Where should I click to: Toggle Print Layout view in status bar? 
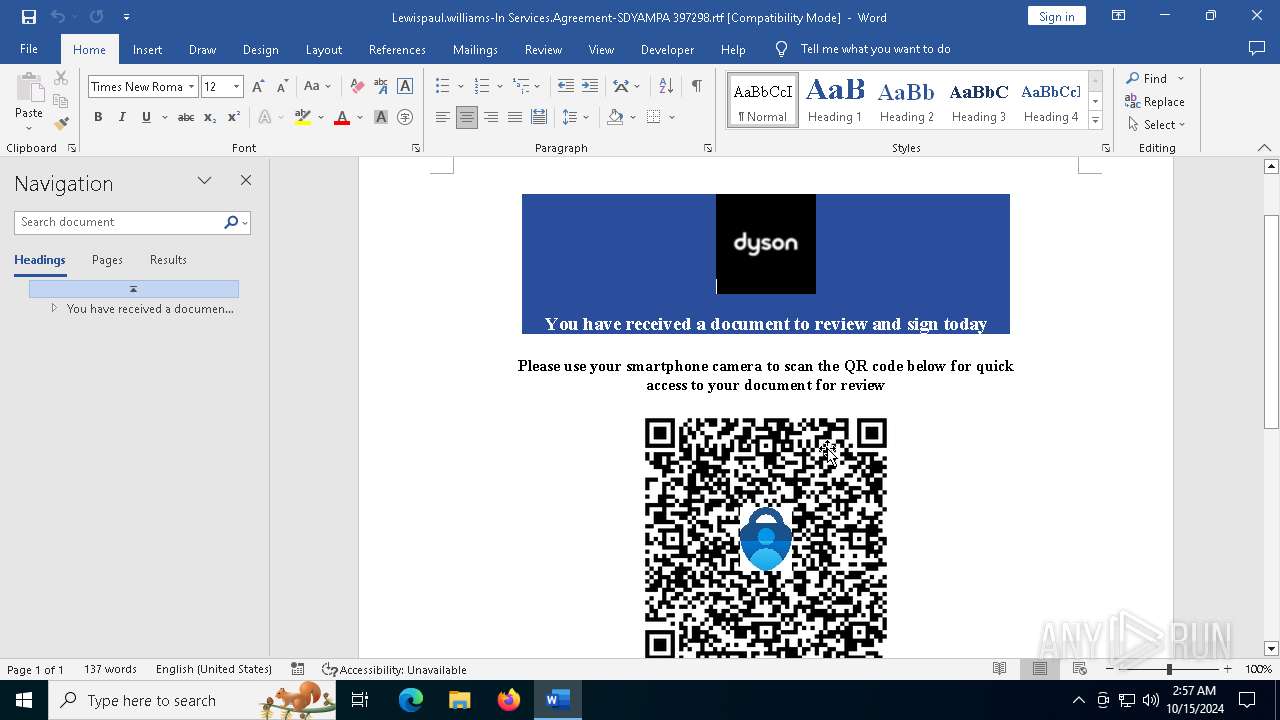(1039, 669)
